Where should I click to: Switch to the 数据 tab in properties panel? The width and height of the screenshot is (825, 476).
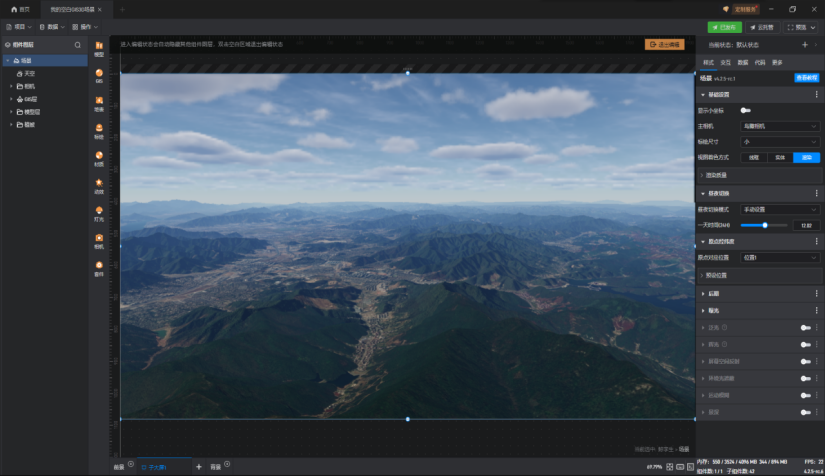point(742,63)
